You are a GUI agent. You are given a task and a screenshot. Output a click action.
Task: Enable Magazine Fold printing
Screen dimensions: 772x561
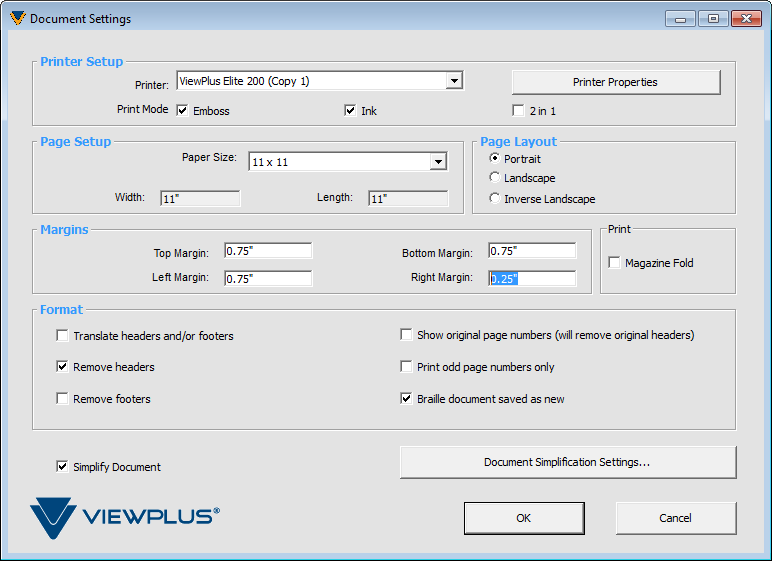[x=615, y=263]
